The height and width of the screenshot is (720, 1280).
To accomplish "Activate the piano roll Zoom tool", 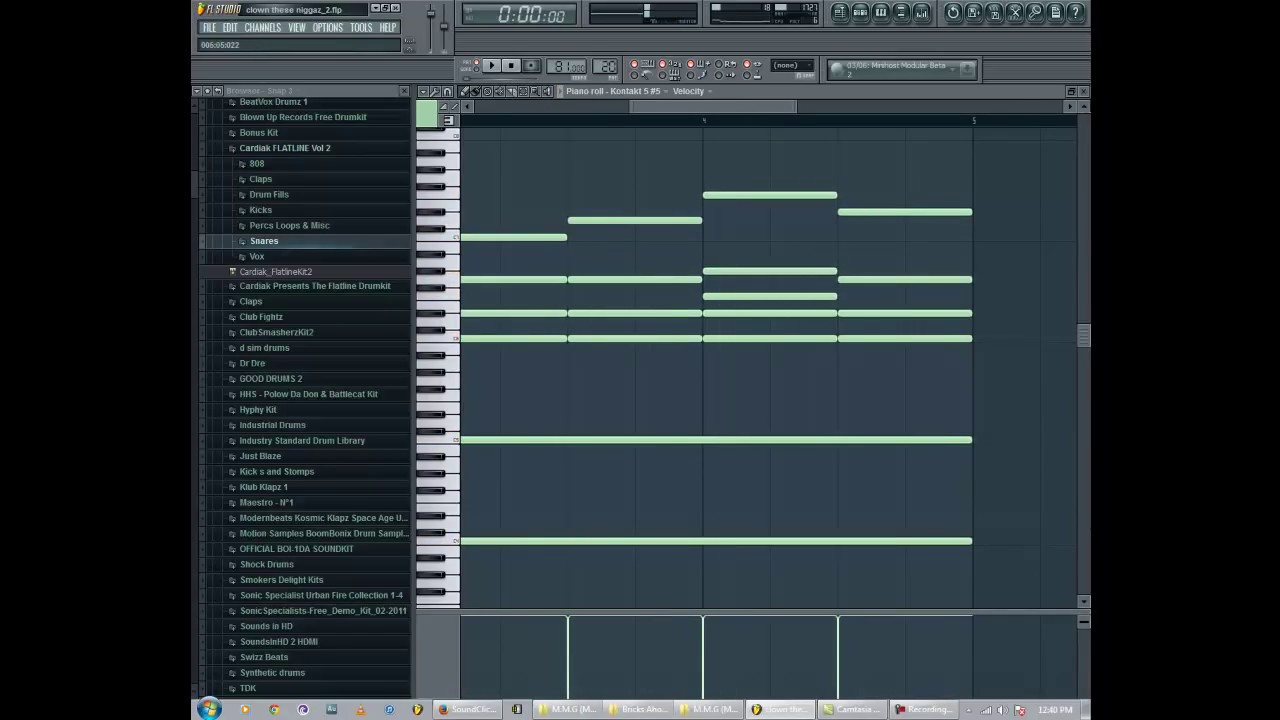I will [534, 91].
